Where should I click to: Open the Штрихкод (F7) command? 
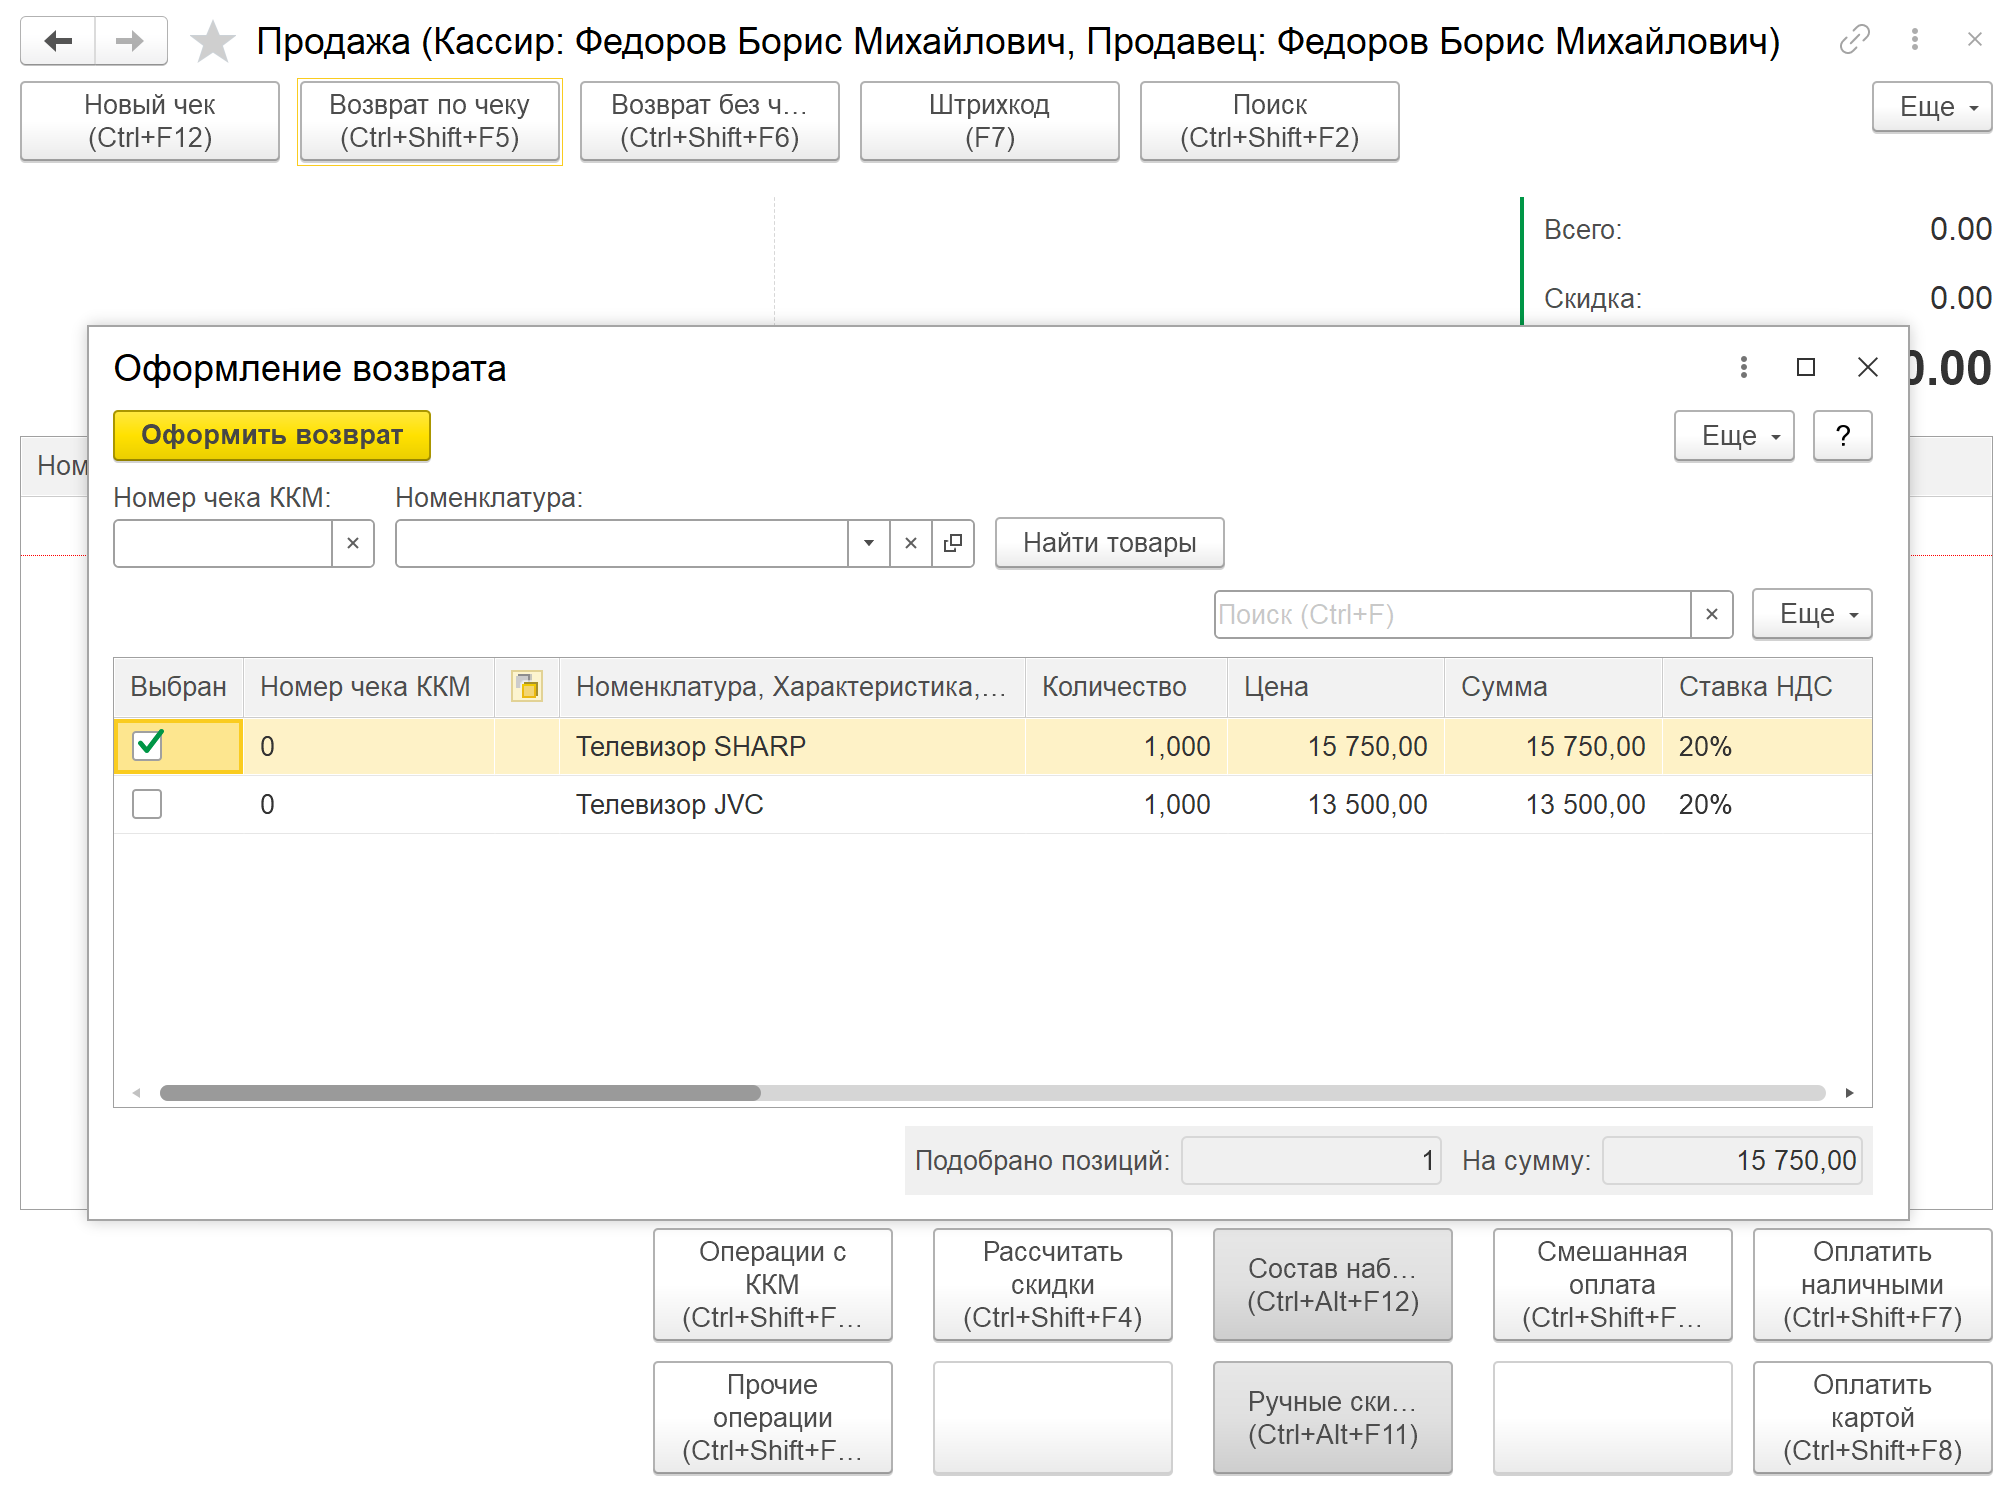pyautogui.click(x=988, y=121)
